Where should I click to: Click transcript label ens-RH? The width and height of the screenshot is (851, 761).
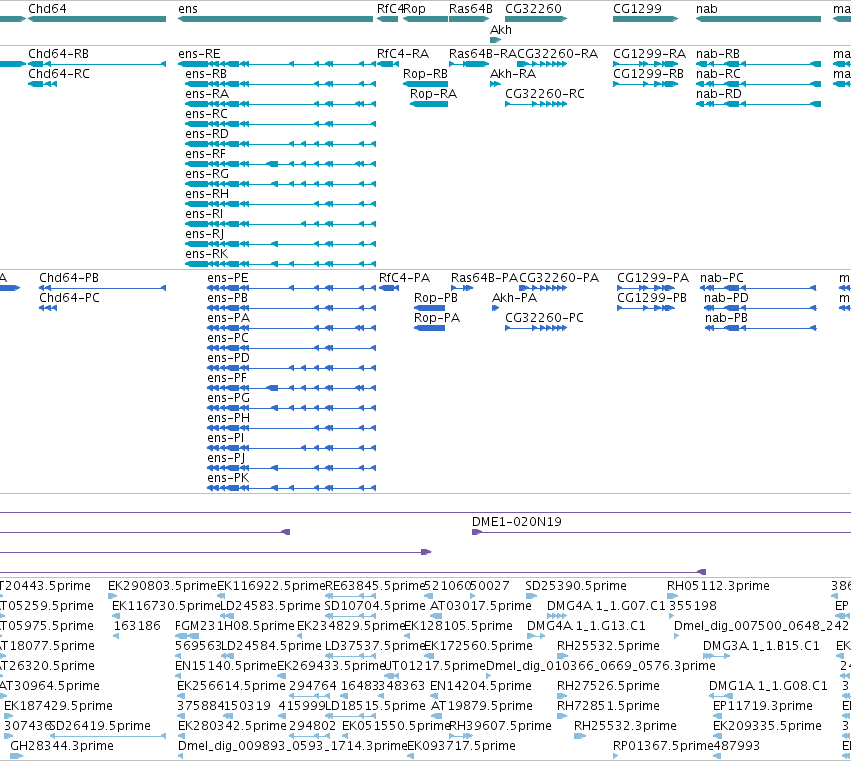point(207,194)
